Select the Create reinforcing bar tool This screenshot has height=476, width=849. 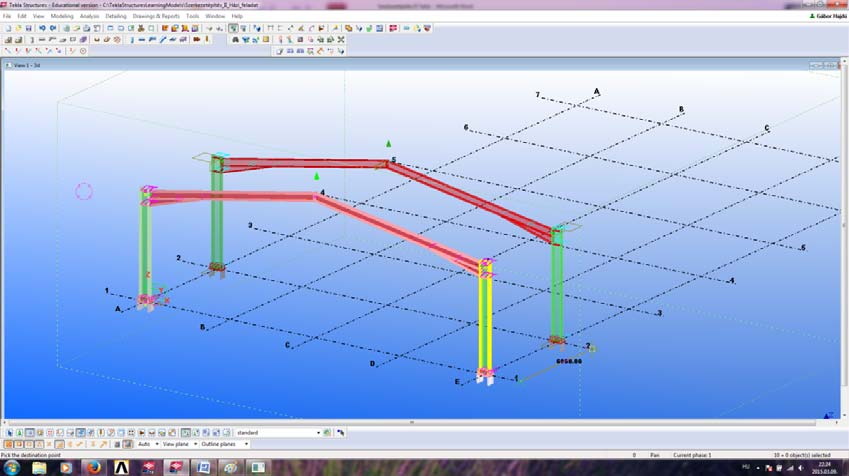click(97, 40)
